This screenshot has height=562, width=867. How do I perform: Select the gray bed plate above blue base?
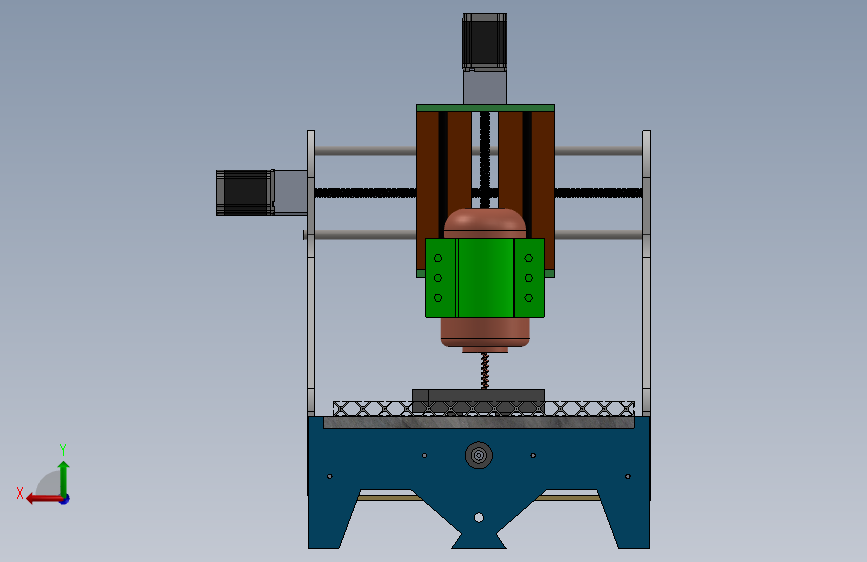point(479,422)
